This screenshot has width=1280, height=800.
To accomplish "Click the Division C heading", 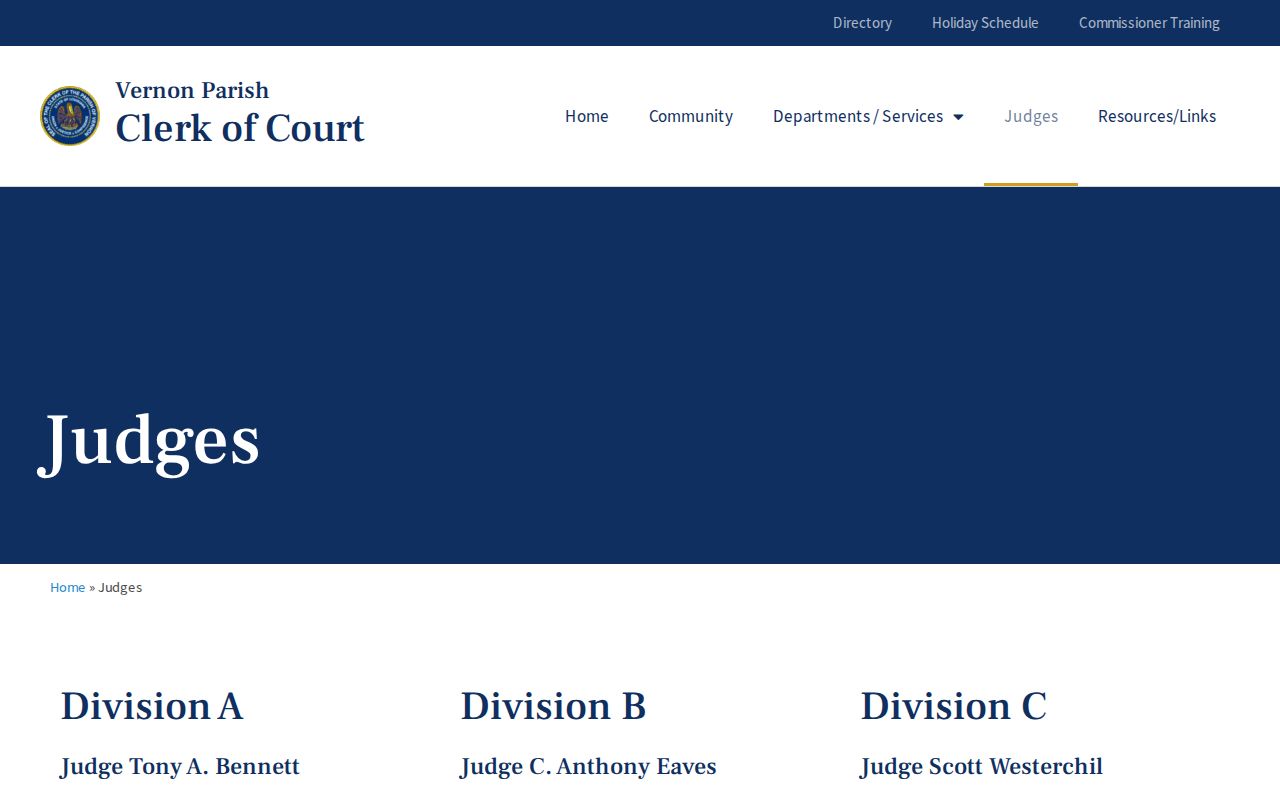I will 953,706.
